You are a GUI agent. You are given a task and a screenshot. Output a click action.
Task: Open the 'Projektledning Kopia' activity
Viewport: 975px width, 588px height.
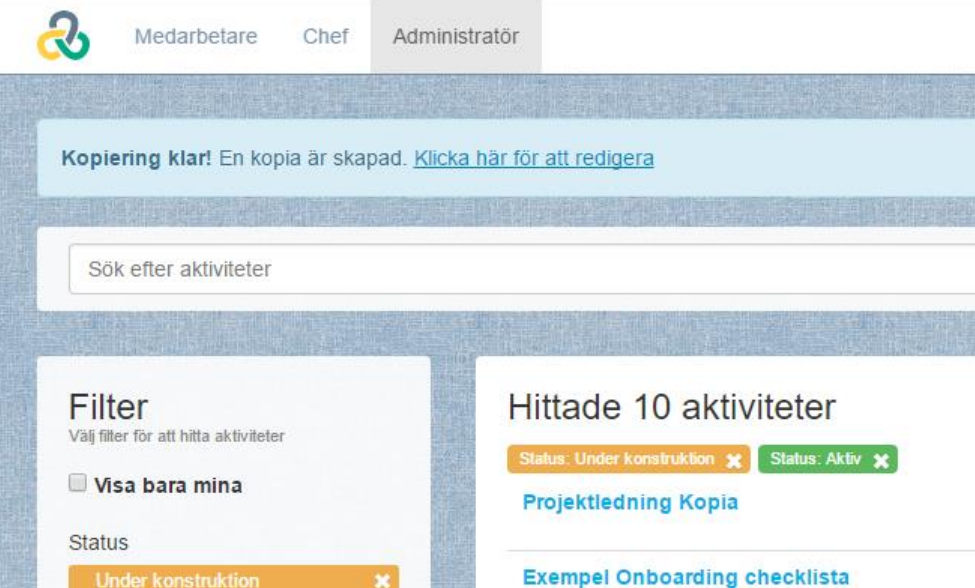point(630,502)
